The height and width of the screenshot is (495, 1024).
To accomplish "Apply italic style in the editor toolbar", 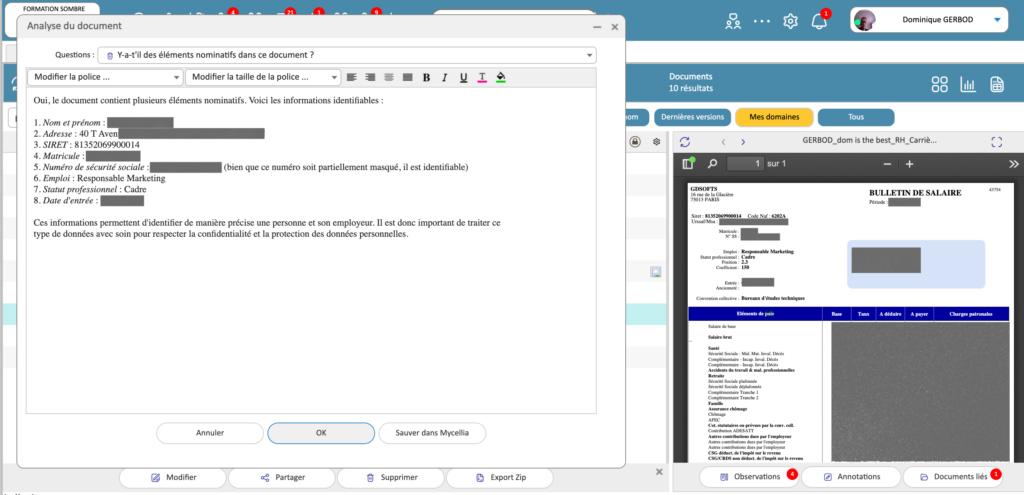I will click(444, 77).
